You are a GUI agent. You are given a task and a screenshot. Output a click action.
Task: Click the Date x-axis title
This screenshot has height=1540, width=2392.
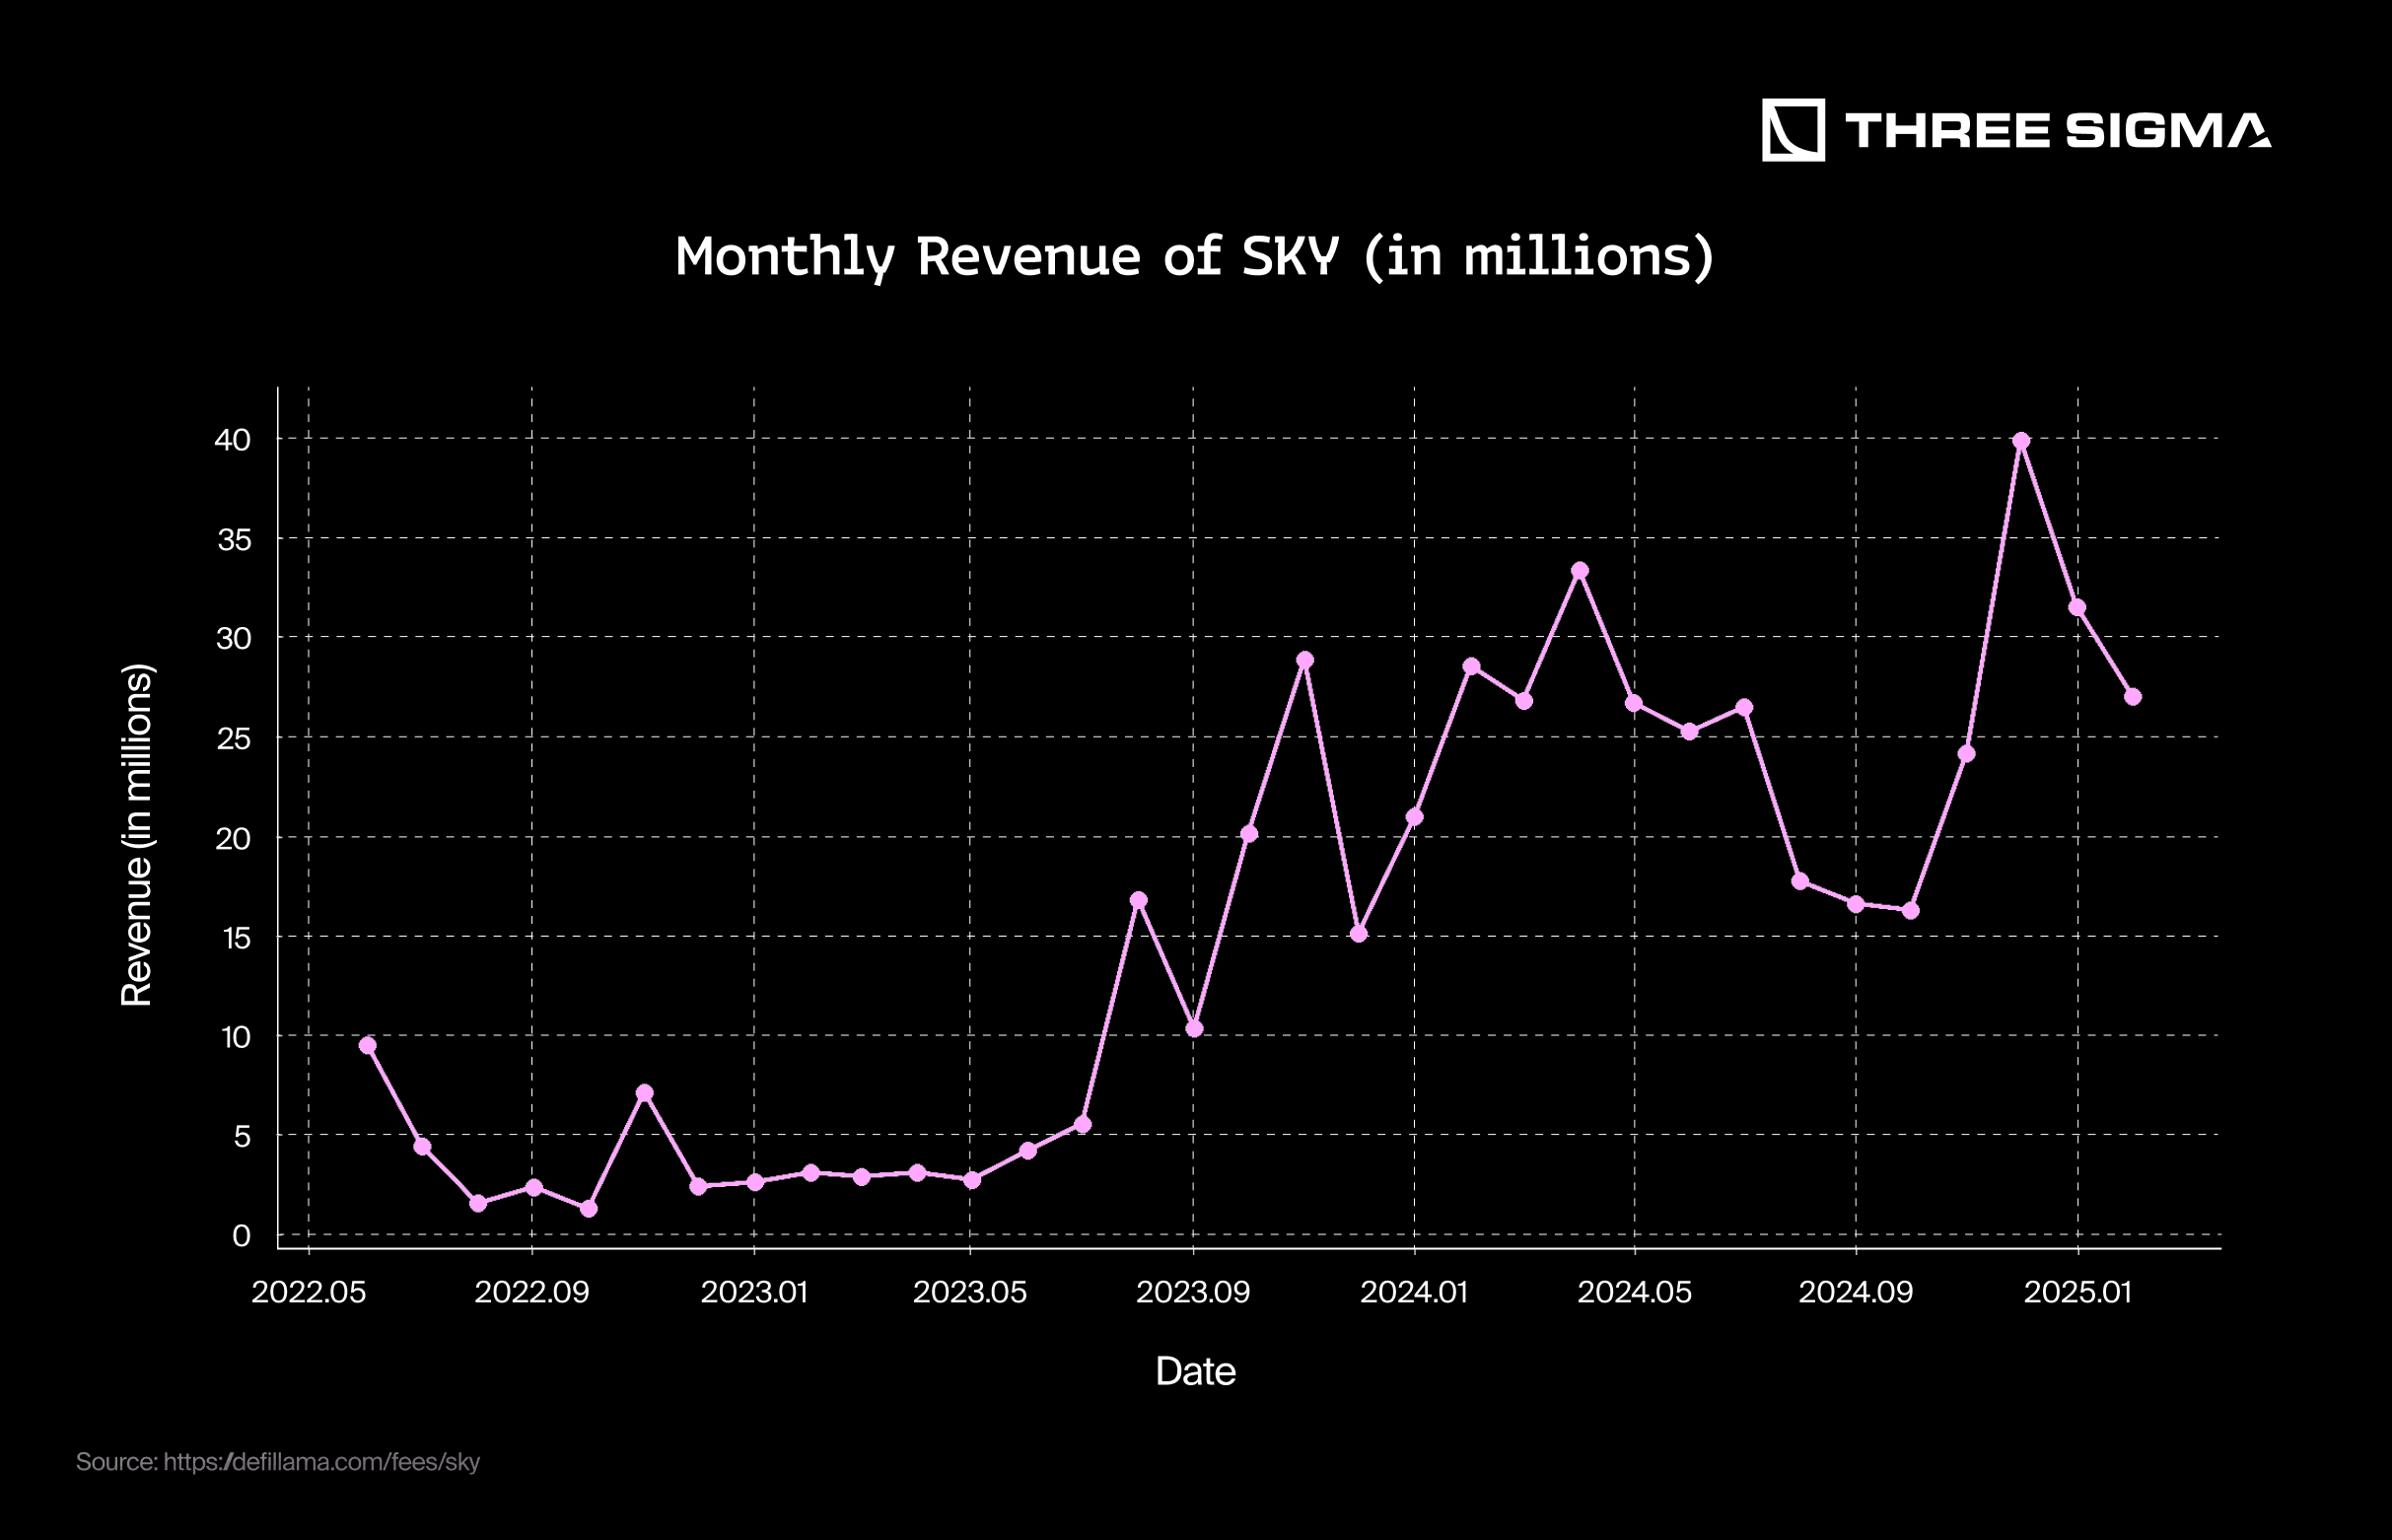pyautogui.click(x=1195, y=1371)
